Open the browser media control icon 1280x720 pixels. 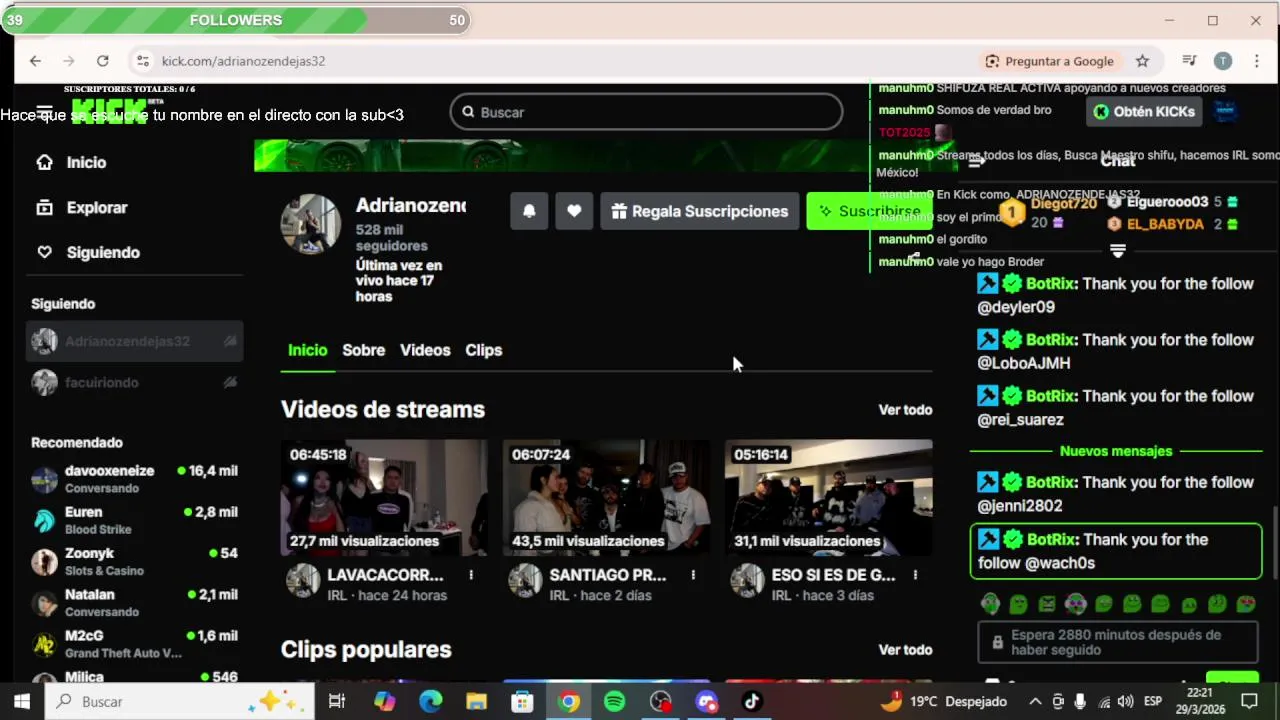click(x=1189, y=61)
